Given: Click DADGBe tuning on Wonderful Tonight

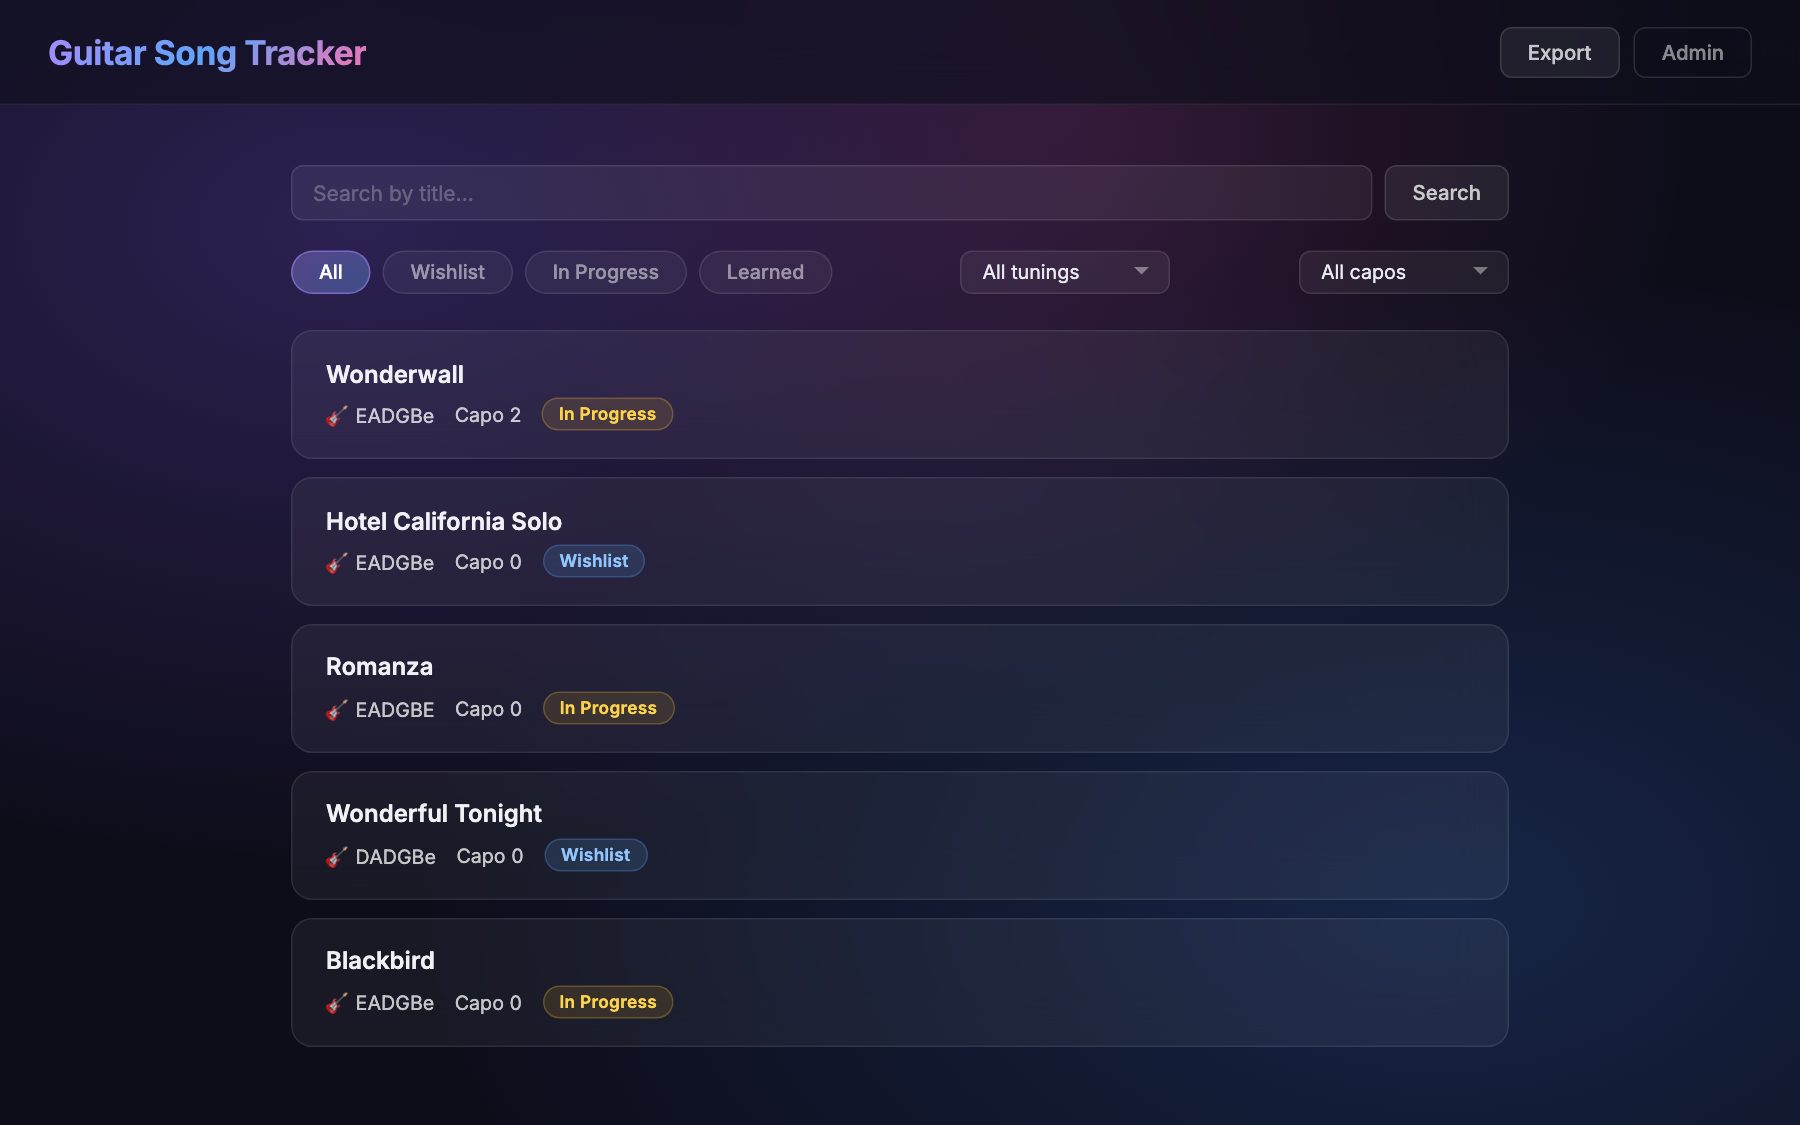Looking at the screenshot, I should [x=396, y=857].
